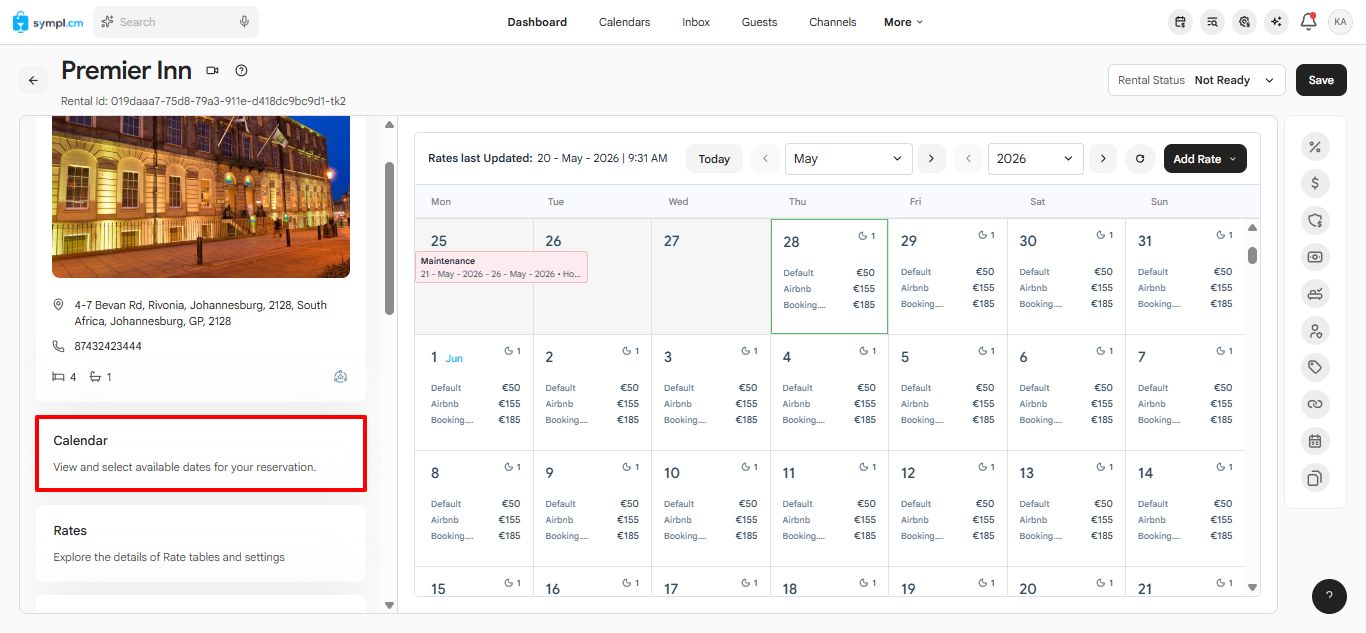
Task: Go to the next year with the right chevron
Action: click(1102, 159)
